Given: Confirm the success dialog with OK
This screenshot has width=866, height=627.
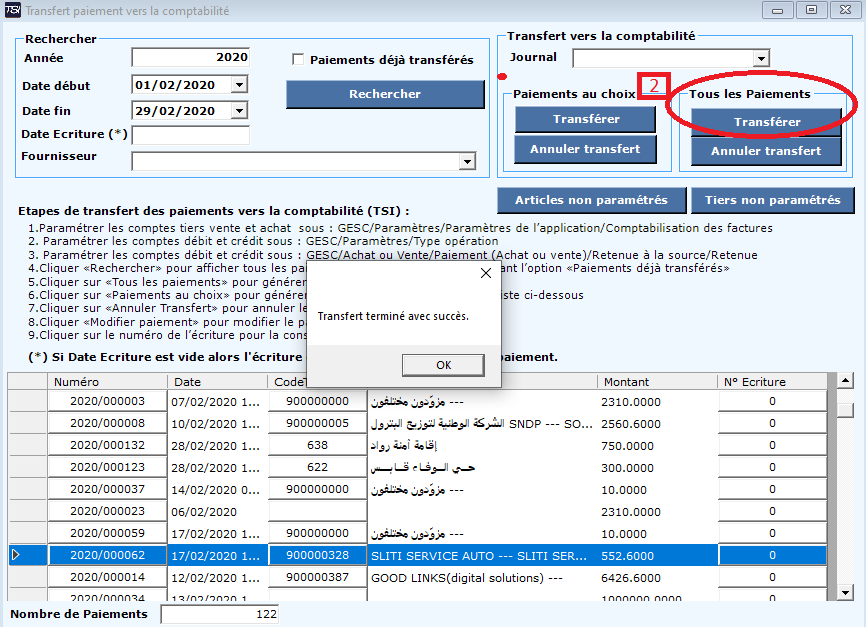Looking at the screenshot, I should click(443, 365).
